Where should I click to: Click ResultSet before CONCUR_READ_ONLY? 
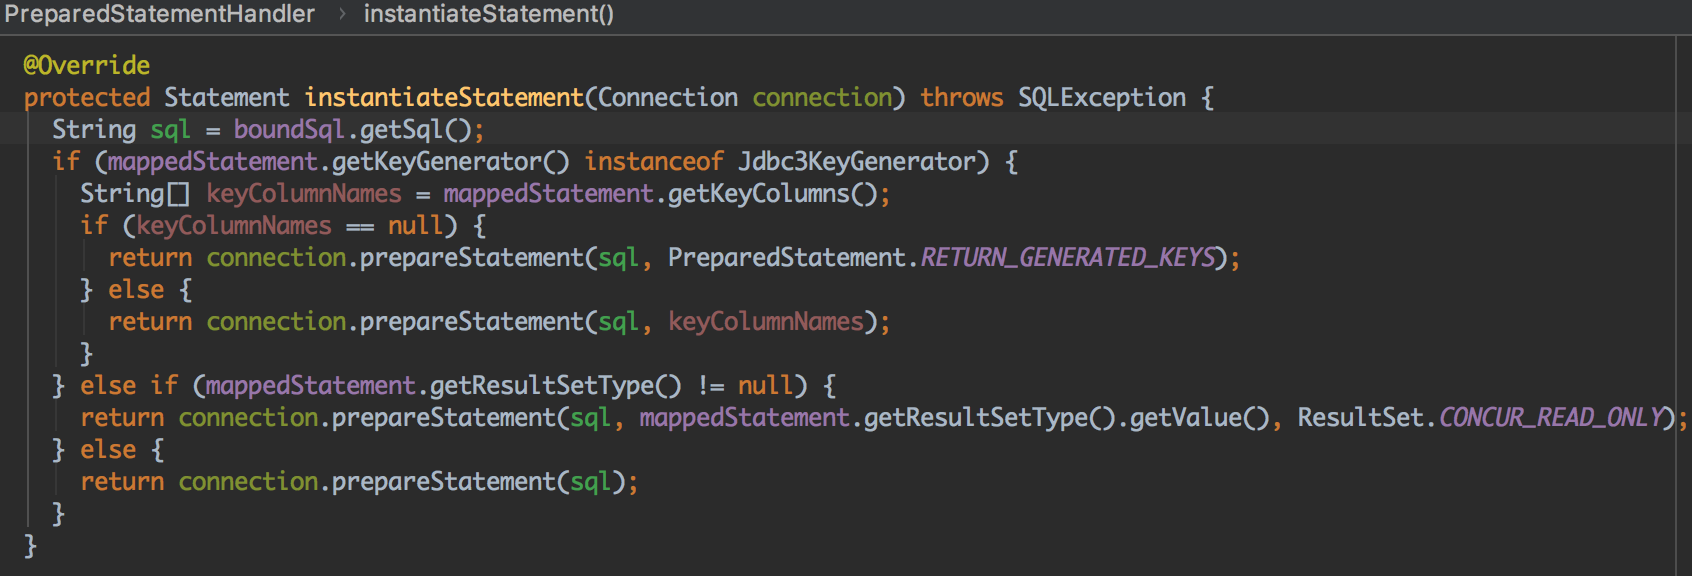point(1360,417)
